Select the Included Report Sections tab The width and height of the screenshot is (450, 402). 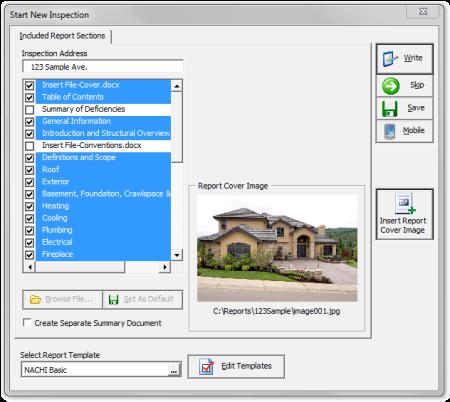click(x=62, y=36)
